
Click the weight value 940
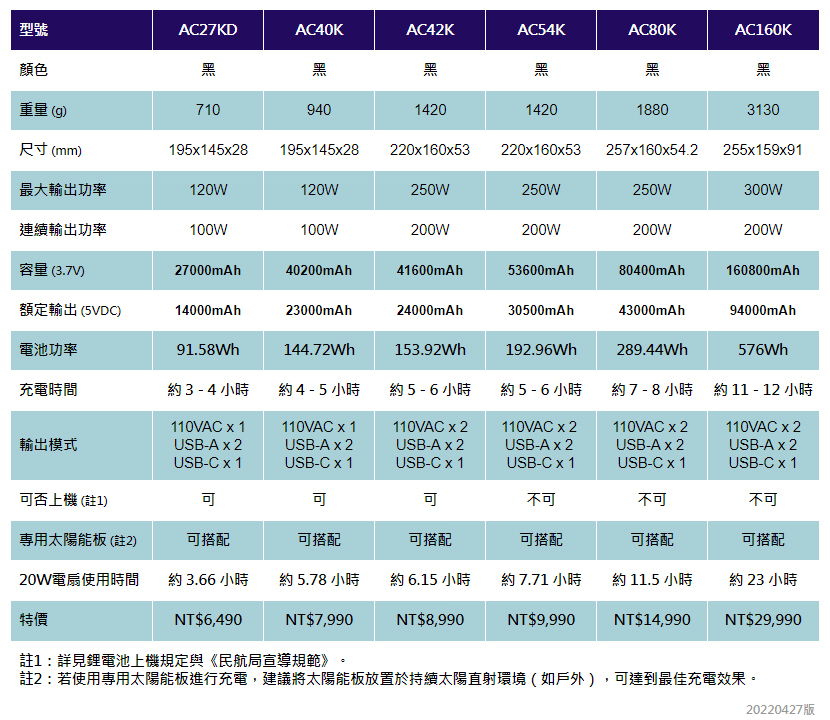[319, 110]
